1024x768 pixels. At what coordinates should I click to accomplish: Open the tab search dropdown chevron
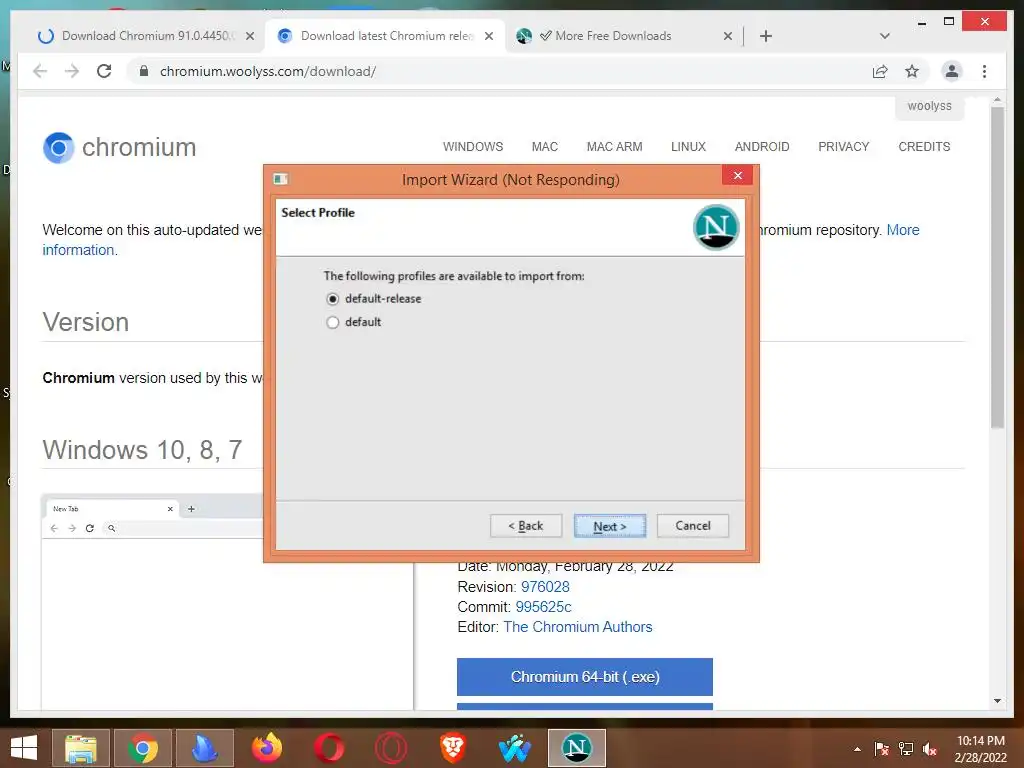coord(885,36)
